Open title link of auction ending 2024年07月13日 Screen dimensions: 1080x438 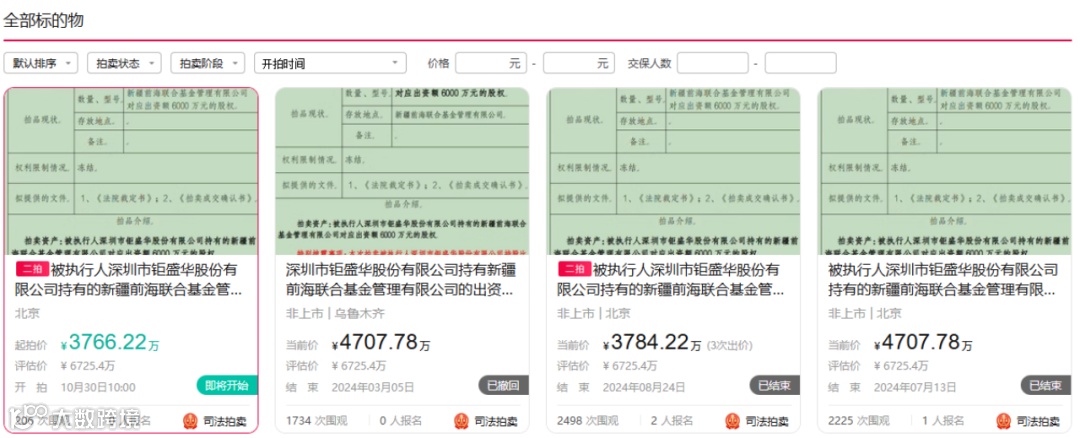click(x=943, y=279)
